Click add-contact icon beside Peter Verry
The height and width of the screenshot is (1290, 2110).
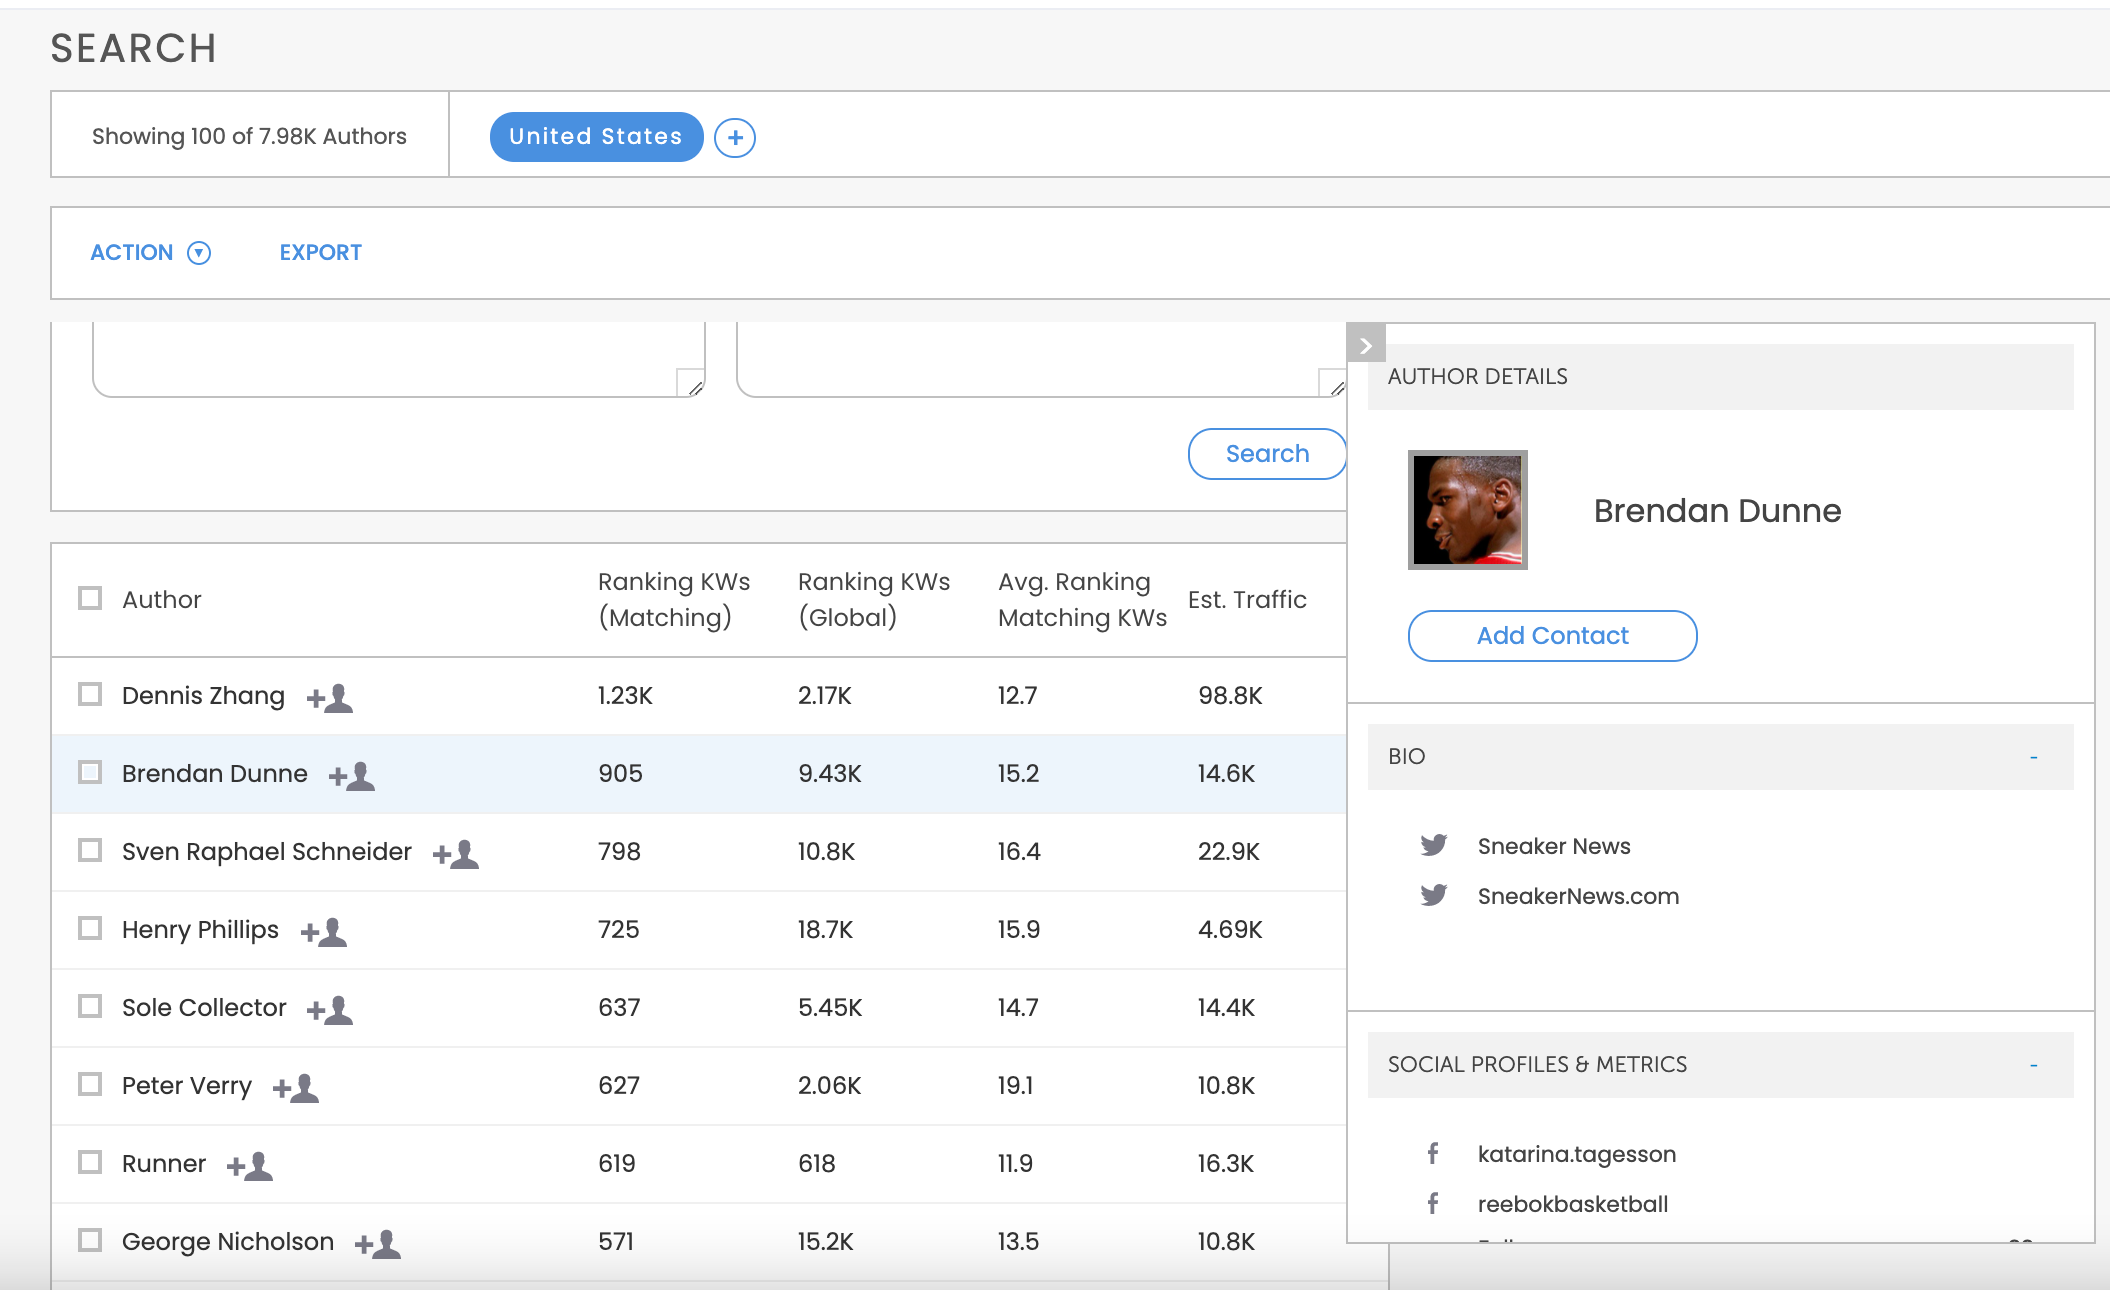coord(296,1087)
